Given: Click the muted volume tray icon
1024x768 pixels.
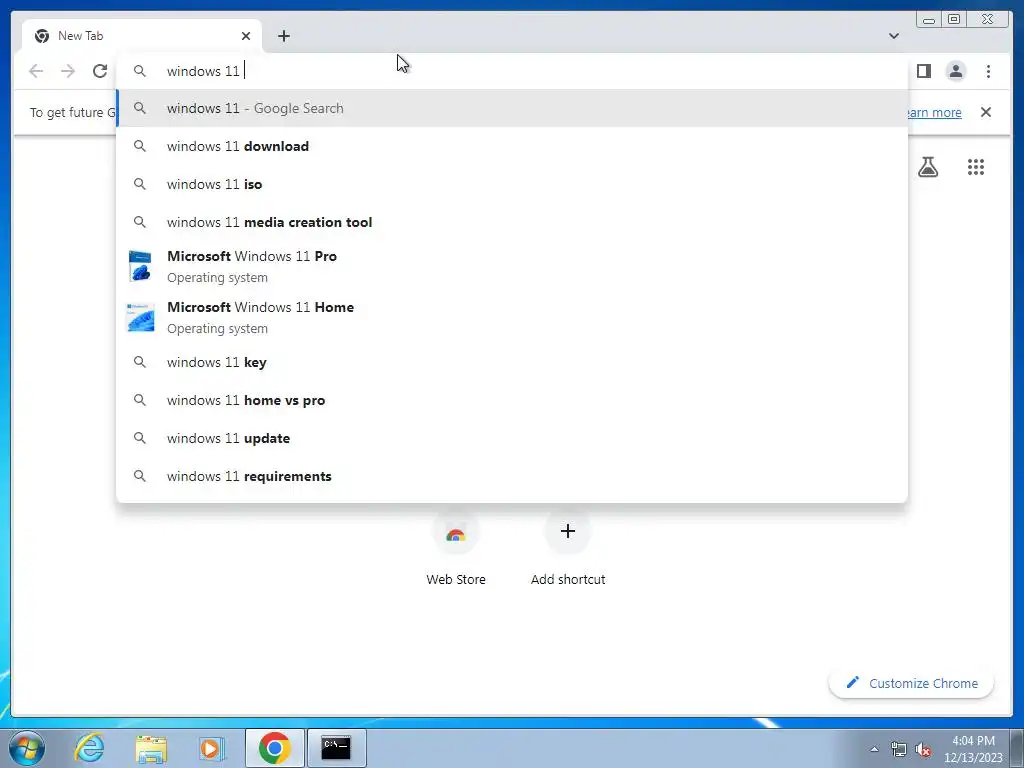Looking at the screenshot, I should (923, 749).
